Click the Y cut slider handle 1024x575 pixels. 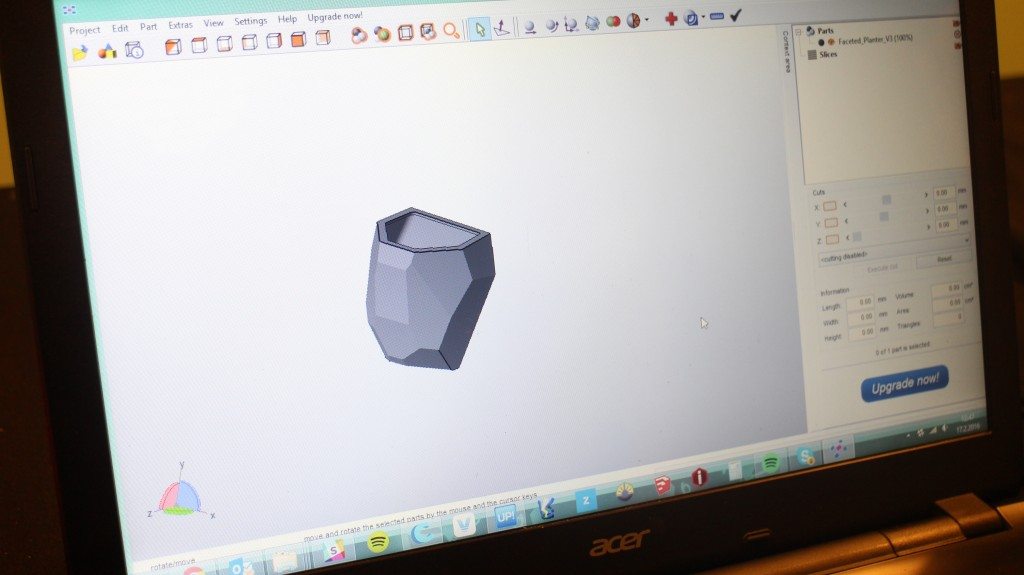coord(884,216)
